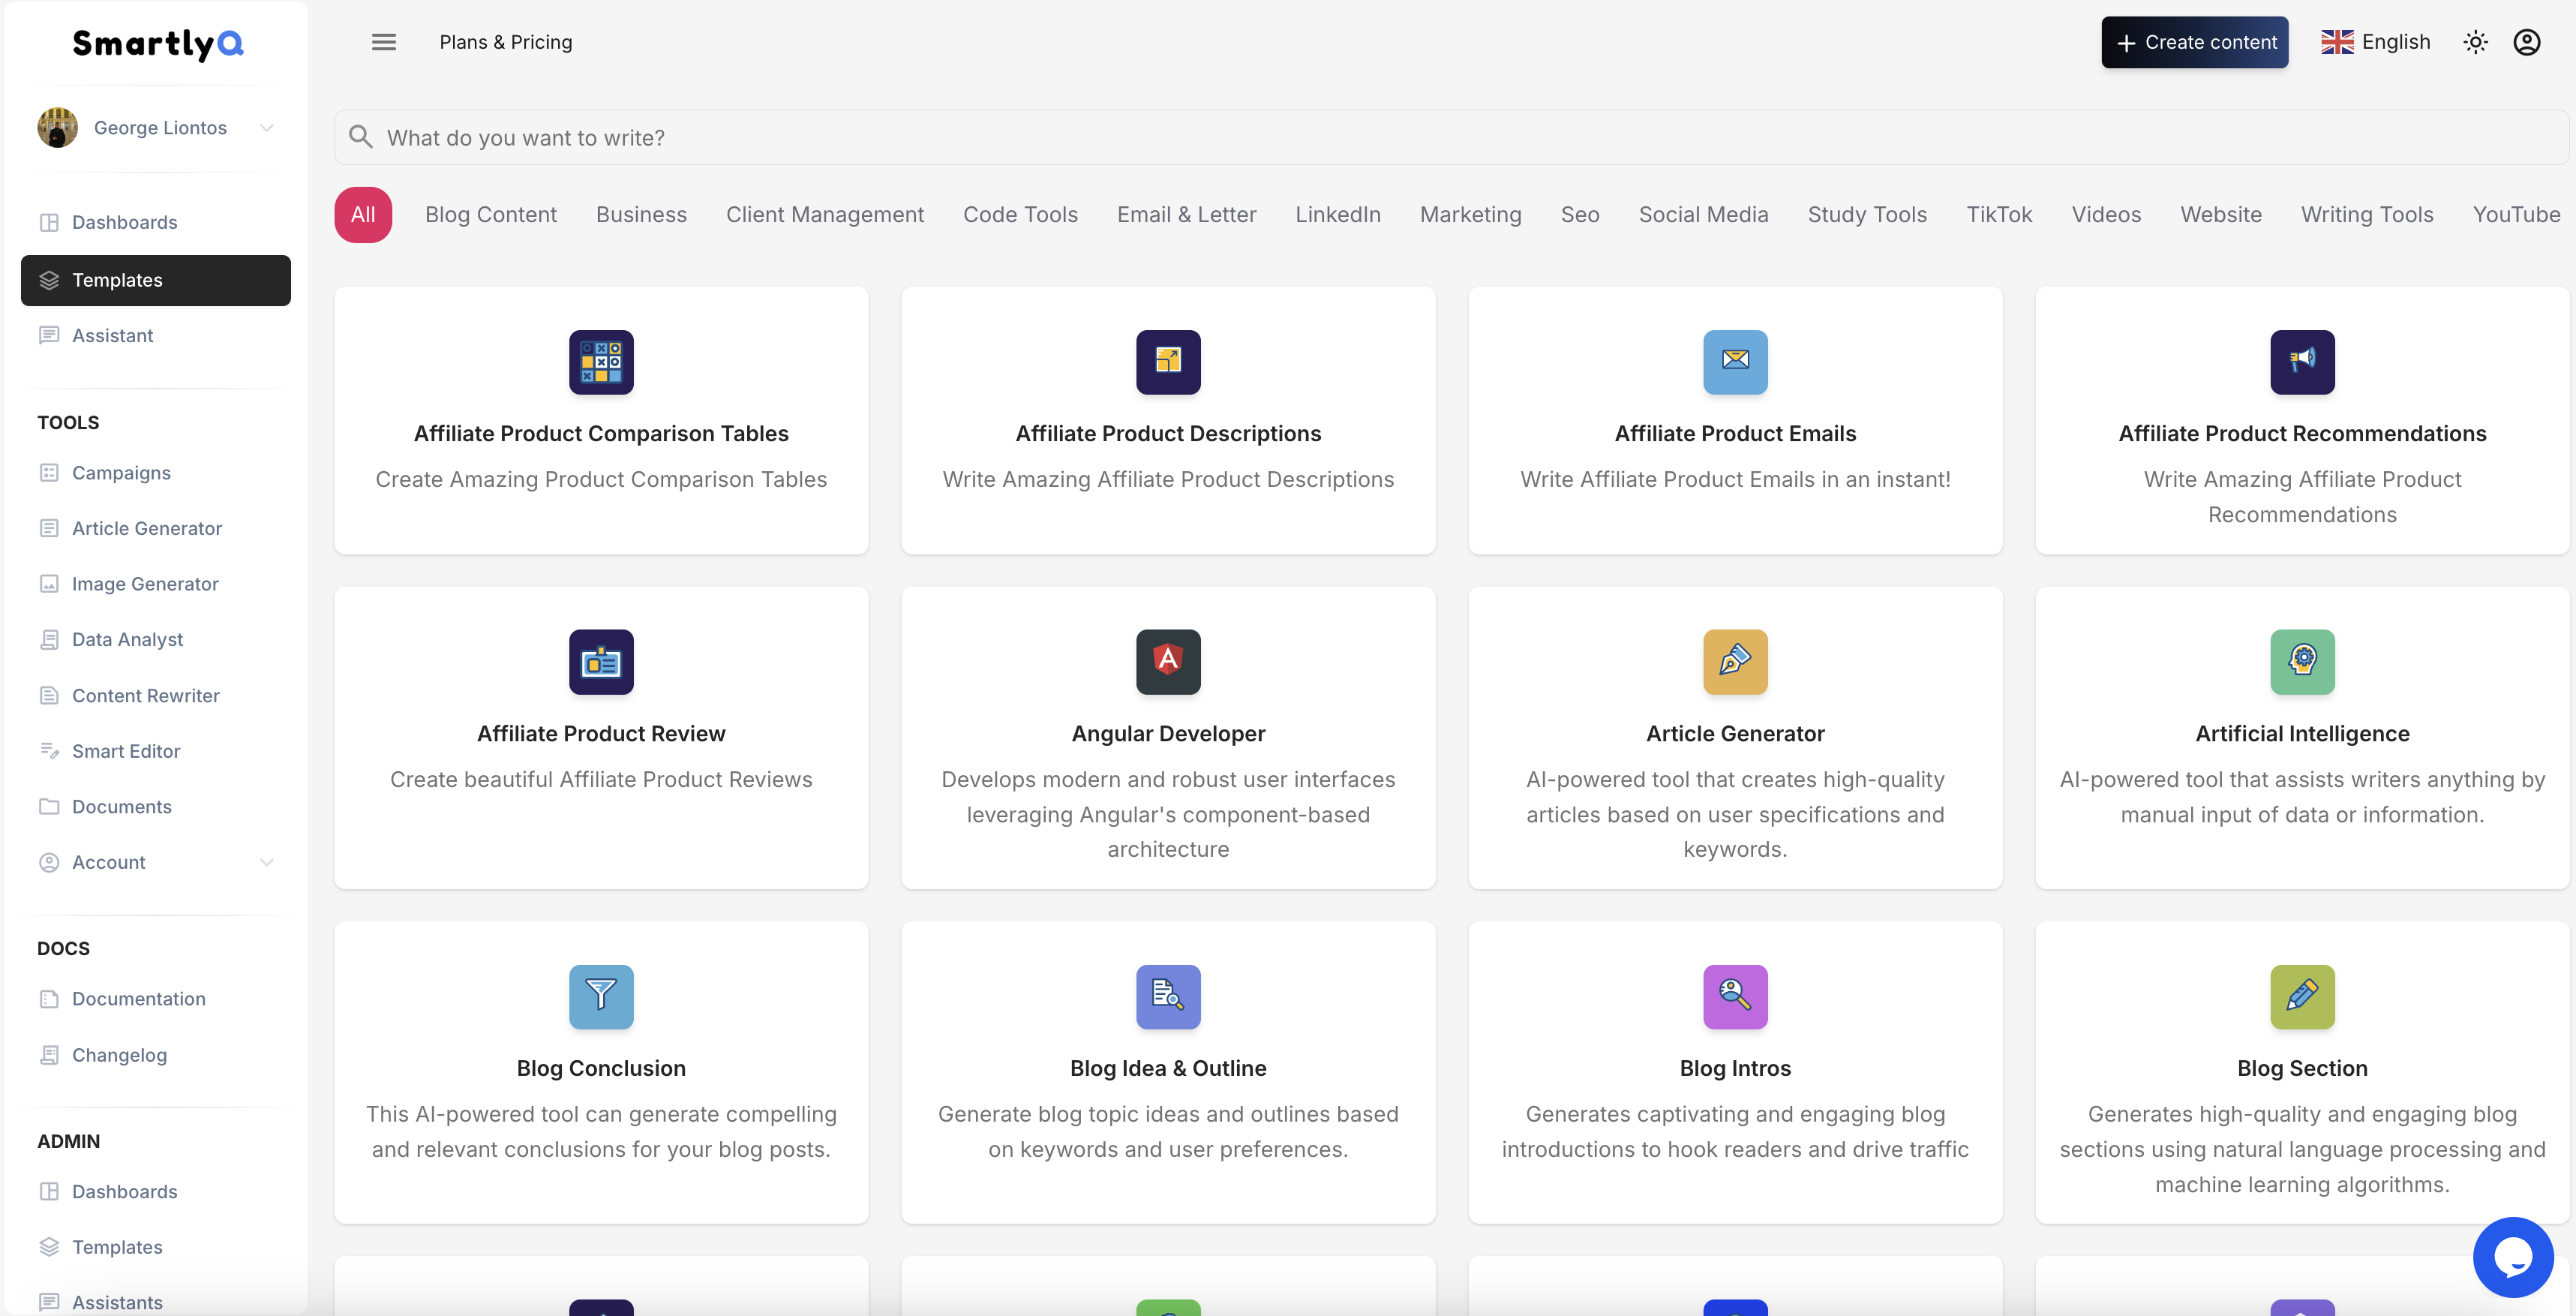The image size is (2576, 1316).
Task: Click the Affiliate Product Emails envelope icon
Action: pos(1735,361)
